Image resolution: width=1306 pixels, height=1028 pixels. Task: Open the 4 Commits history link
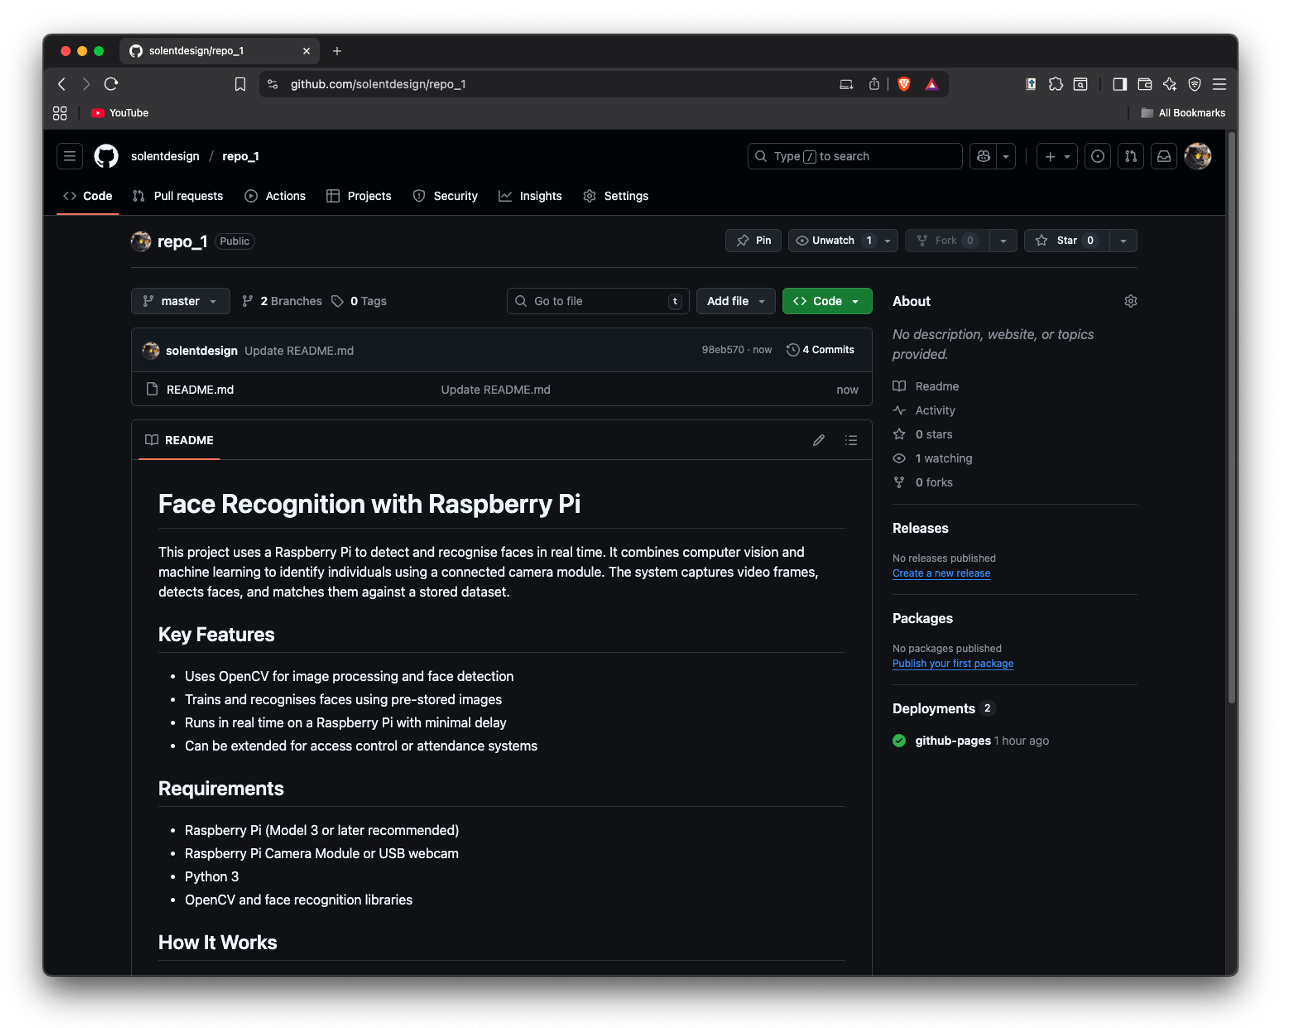(821, 350)
